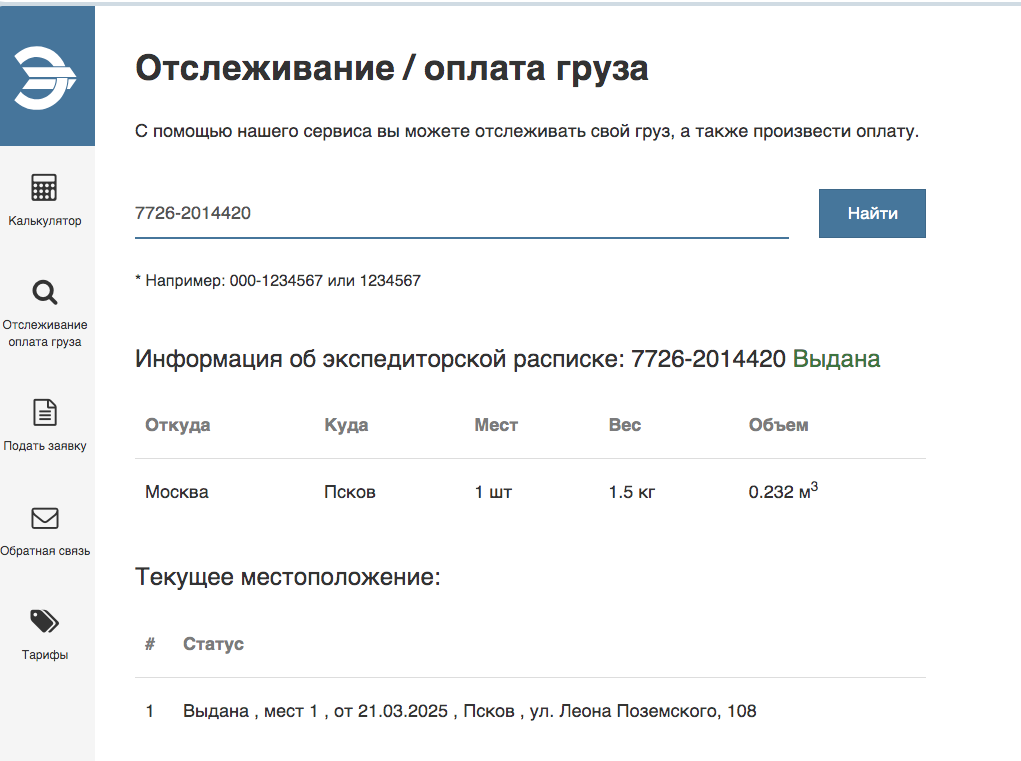1021x761 pixels.
Task: Open the Обратная связь label
Action: coord(45,551)
